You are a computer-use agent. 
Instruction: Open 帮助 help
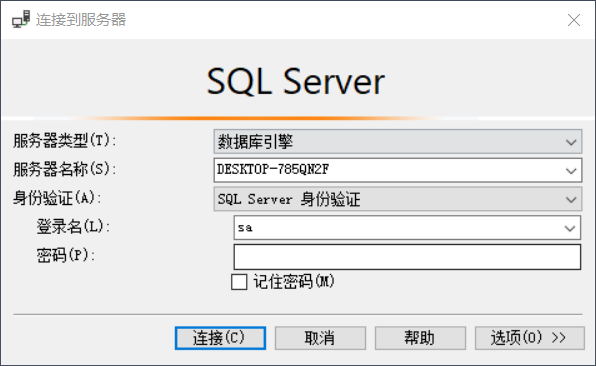tap(420, 338)
